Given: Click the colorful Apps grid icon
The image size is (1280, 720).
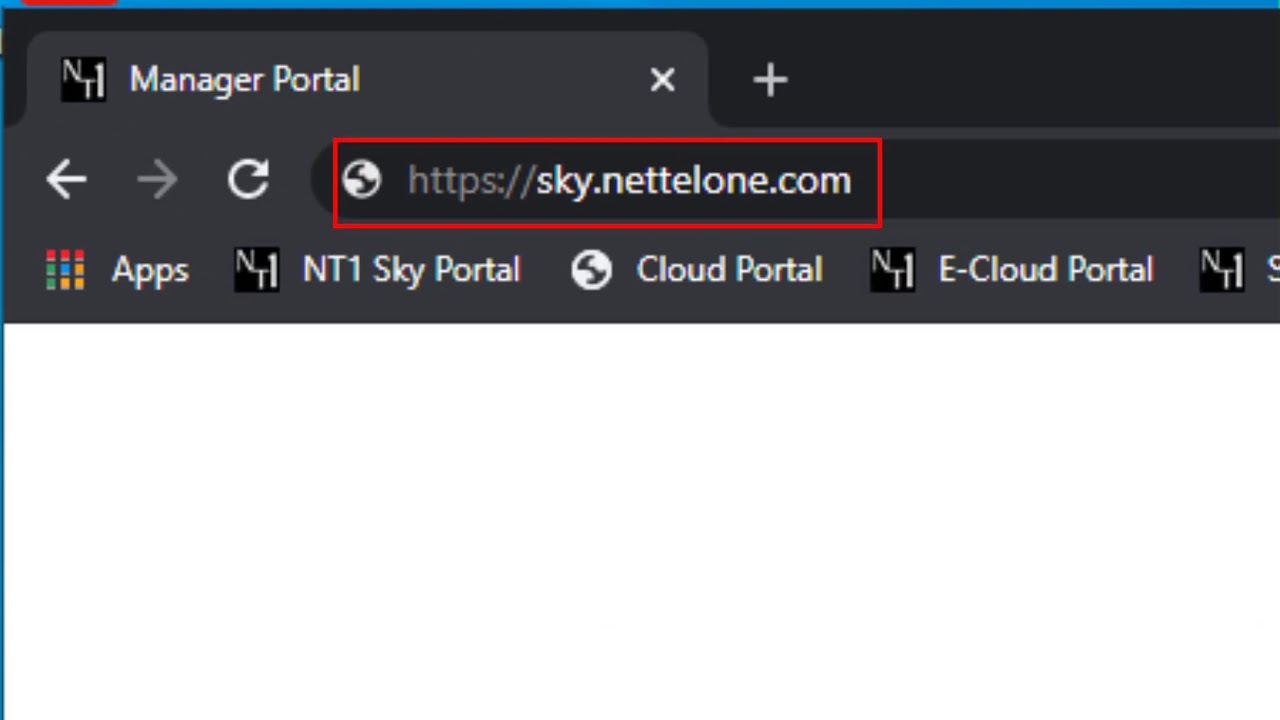Looking at the screenshot, I should (65, 270).
